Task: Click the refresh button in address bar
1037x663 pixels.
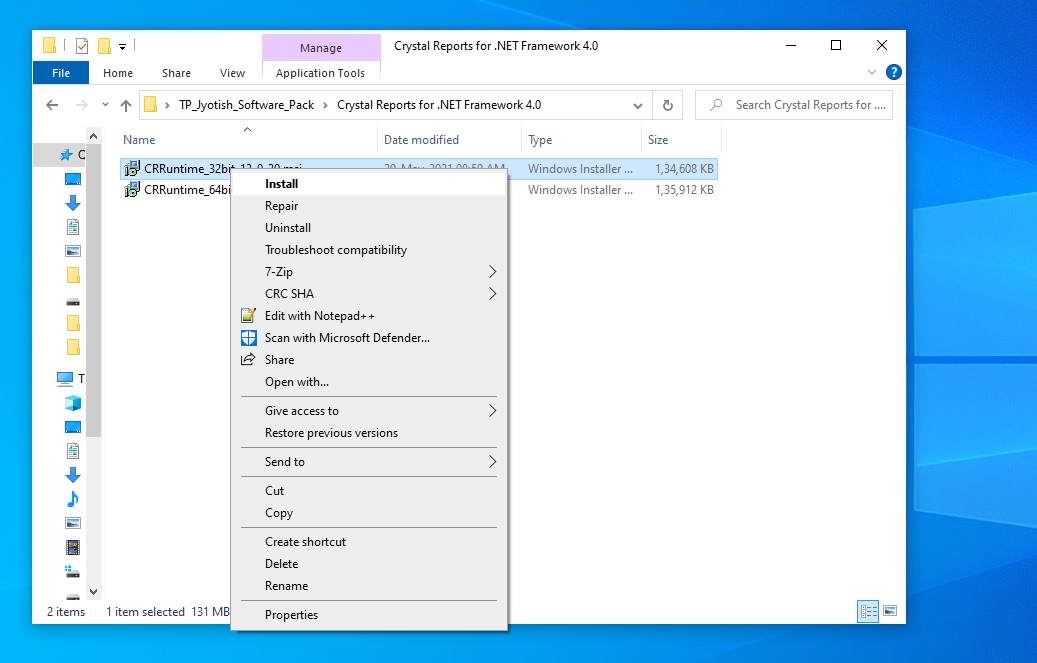Action: click(x=667, y=105)
